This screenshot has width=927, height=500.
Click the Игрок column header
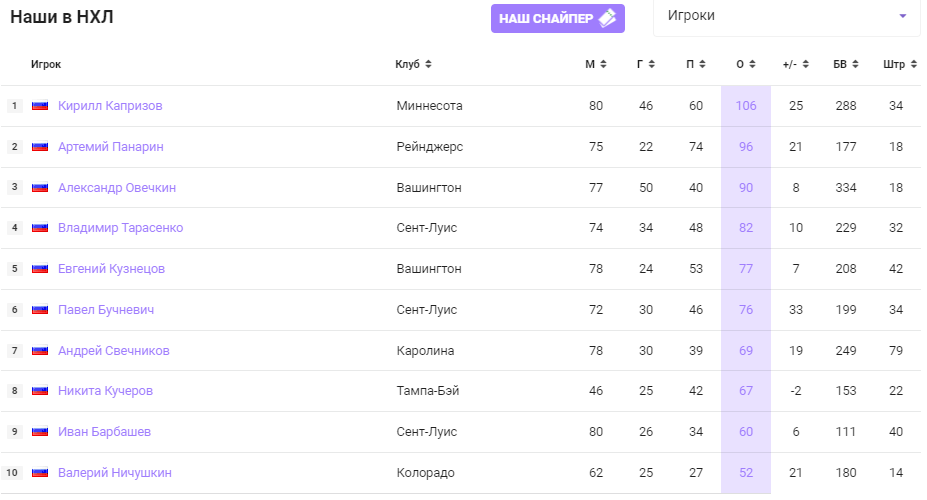point(46,65)
